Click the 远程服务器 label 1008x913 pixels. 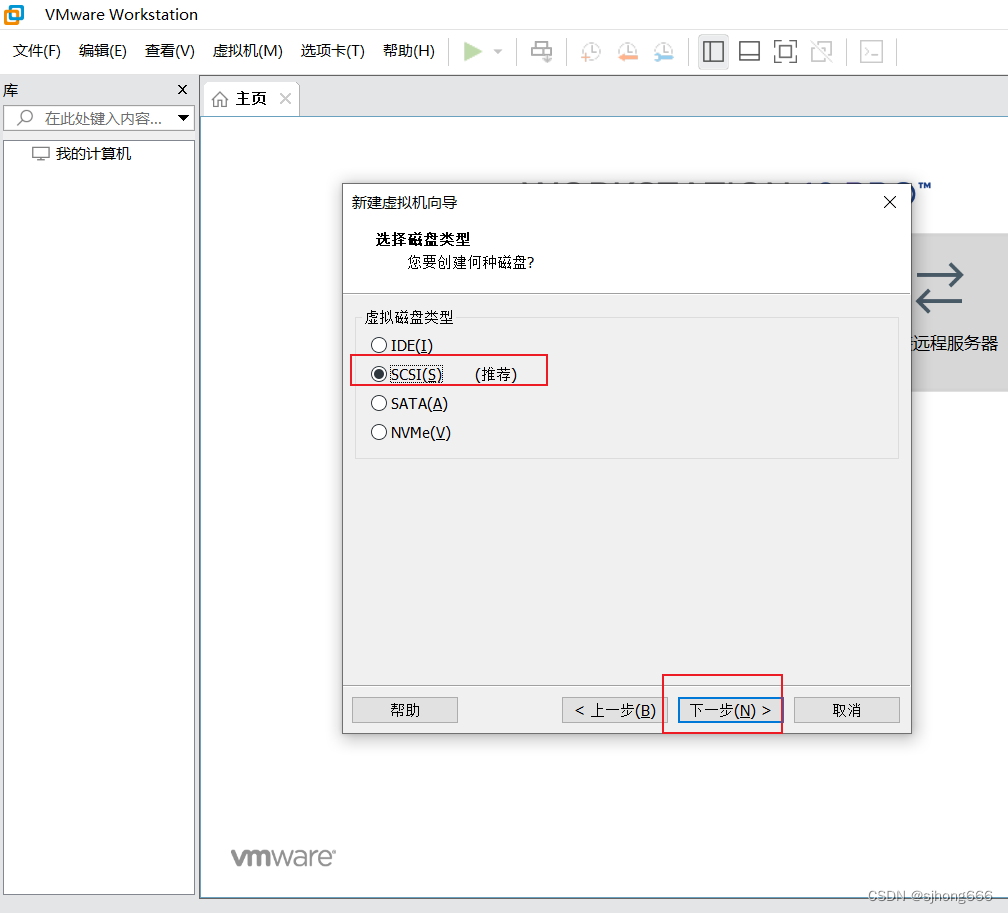[955, 343]
